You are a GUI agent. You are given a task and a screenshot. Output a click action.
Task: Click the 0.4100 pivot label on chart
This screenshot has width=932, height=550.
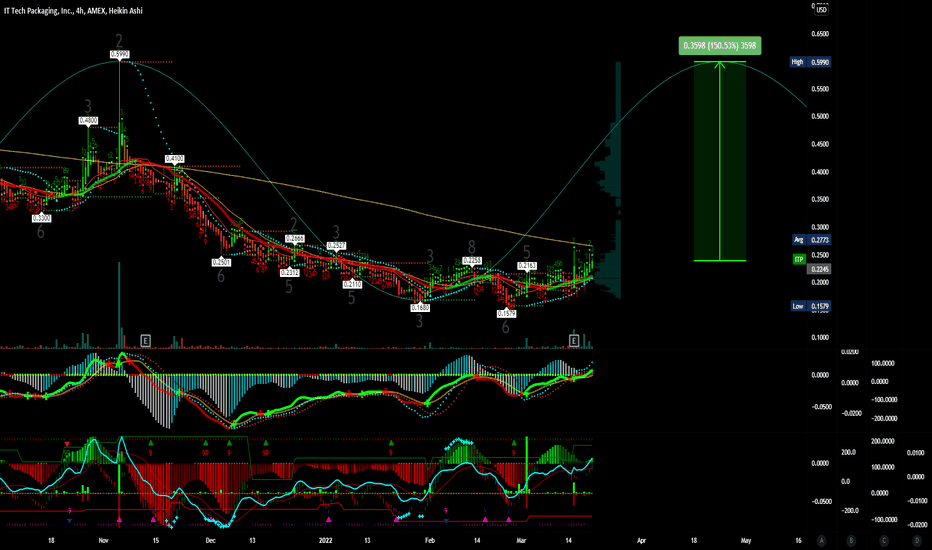click(174, 159)
